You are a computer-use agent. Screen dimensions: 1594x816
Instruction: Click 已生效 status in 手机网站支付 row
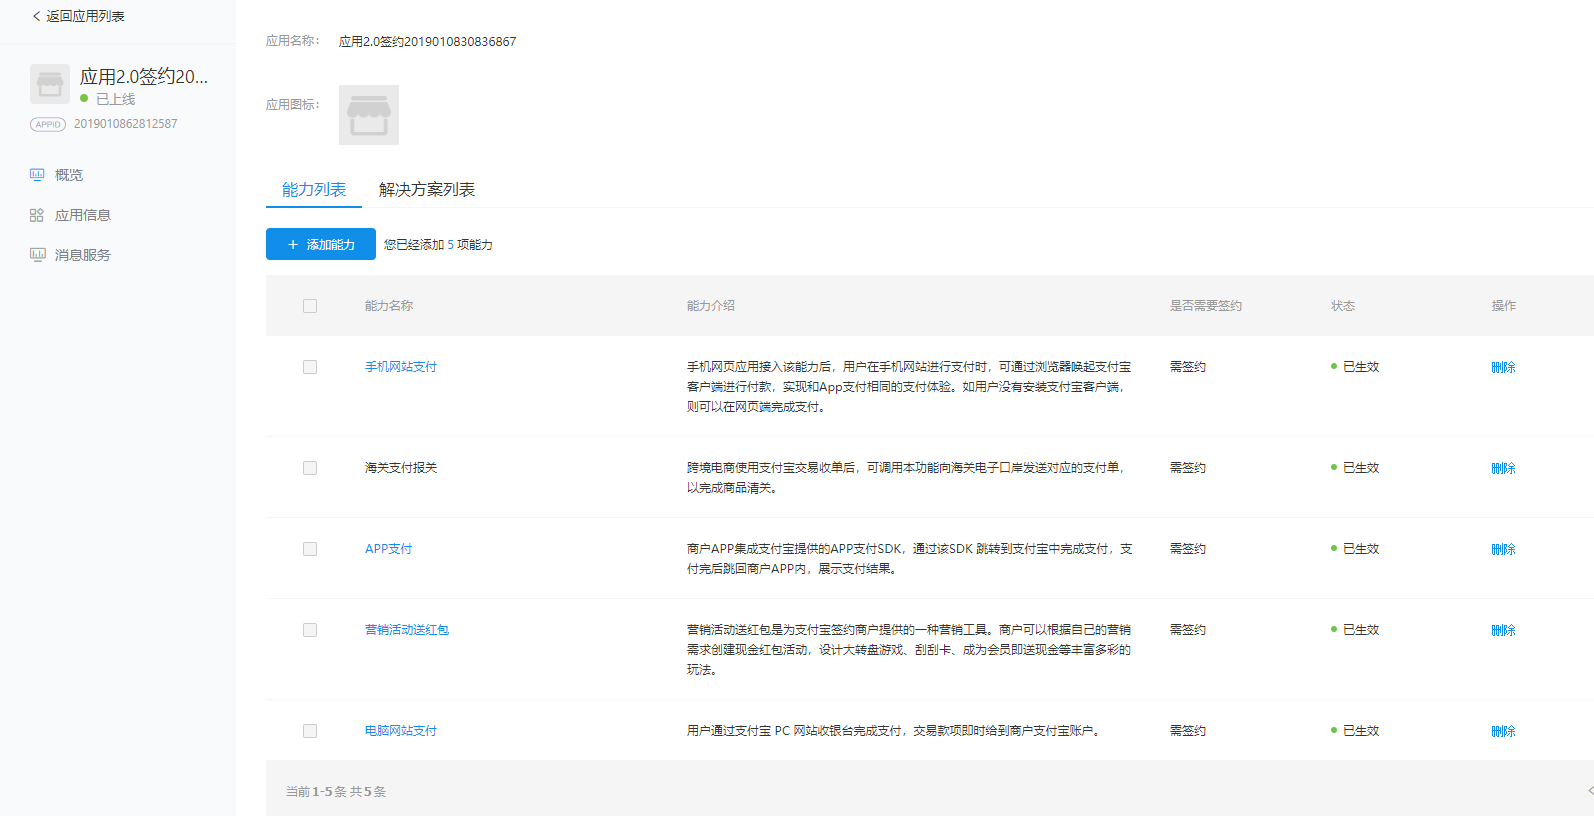click(1361, 367)
